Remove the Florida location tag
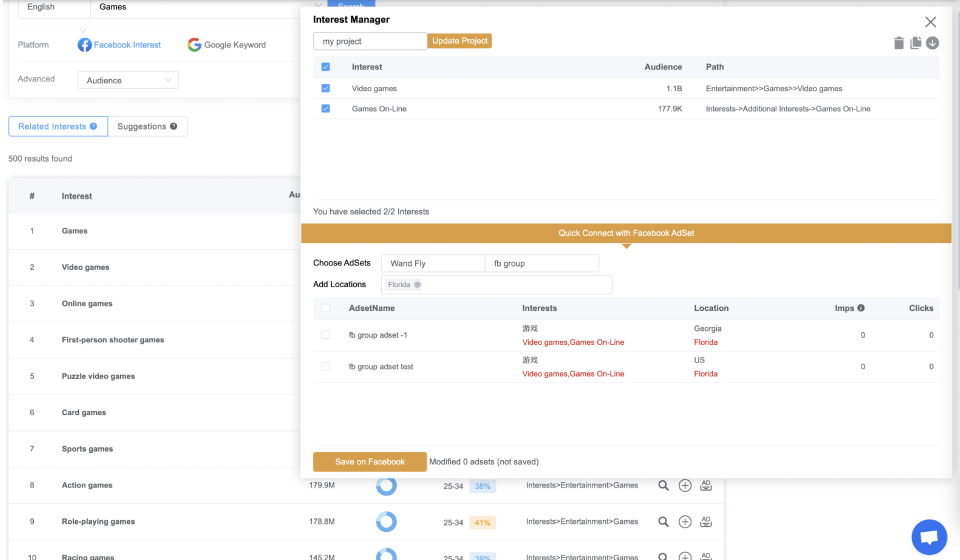960x560 pixels. [x=418, y=285]
